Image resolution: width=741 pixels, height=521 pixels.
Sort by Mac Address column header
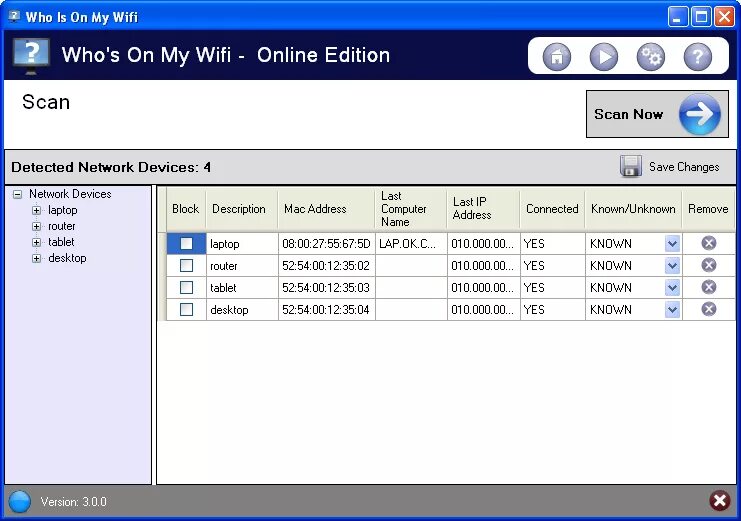click(327, 209)
